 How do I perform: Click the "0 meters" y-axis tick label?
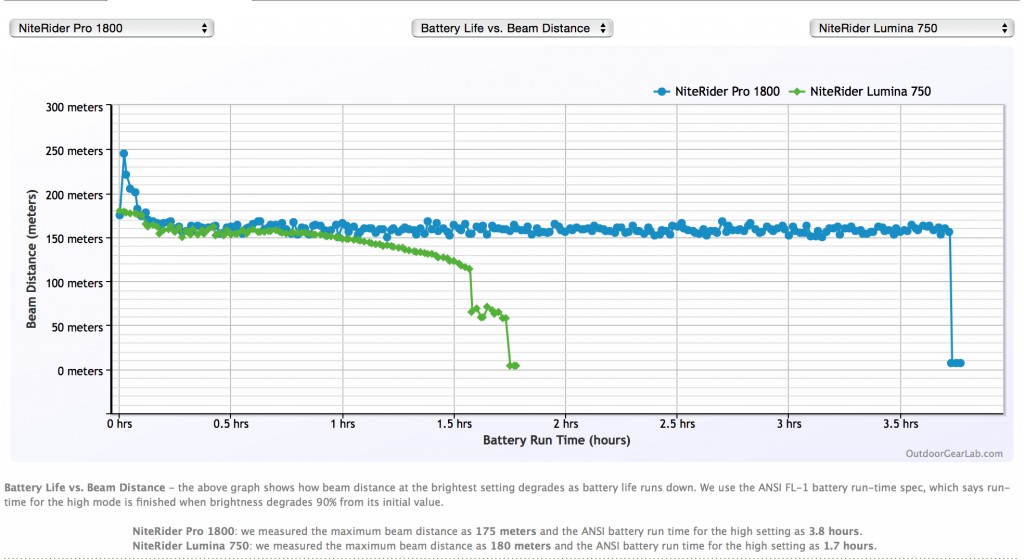[78, 371]
